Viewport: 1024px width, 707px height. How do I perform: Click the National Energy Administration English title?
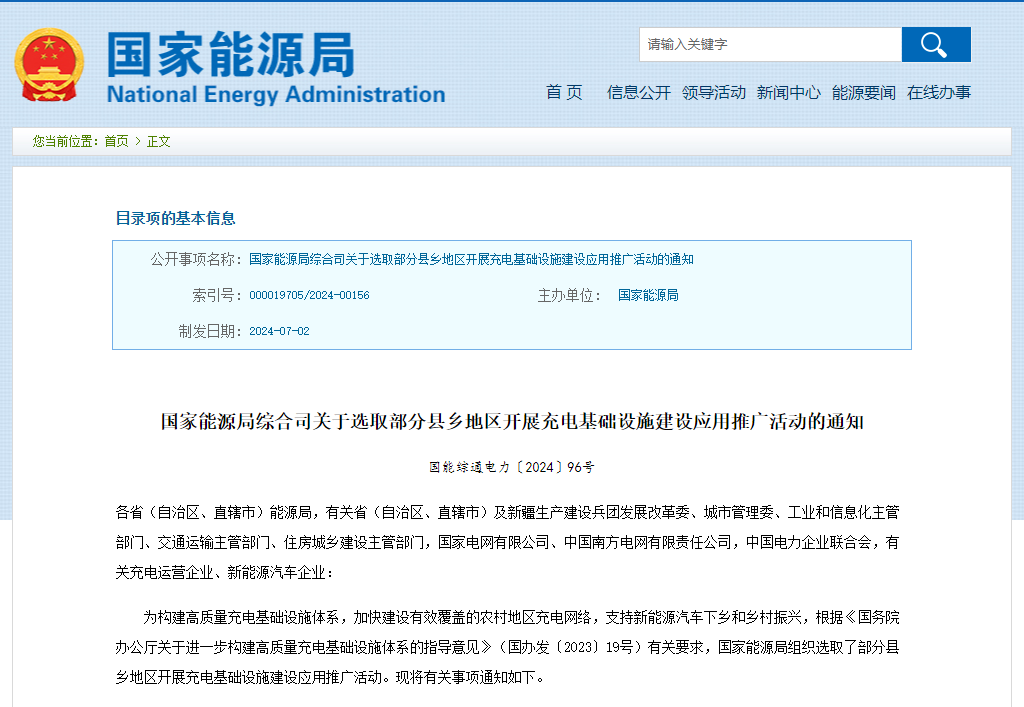[275, 95]
